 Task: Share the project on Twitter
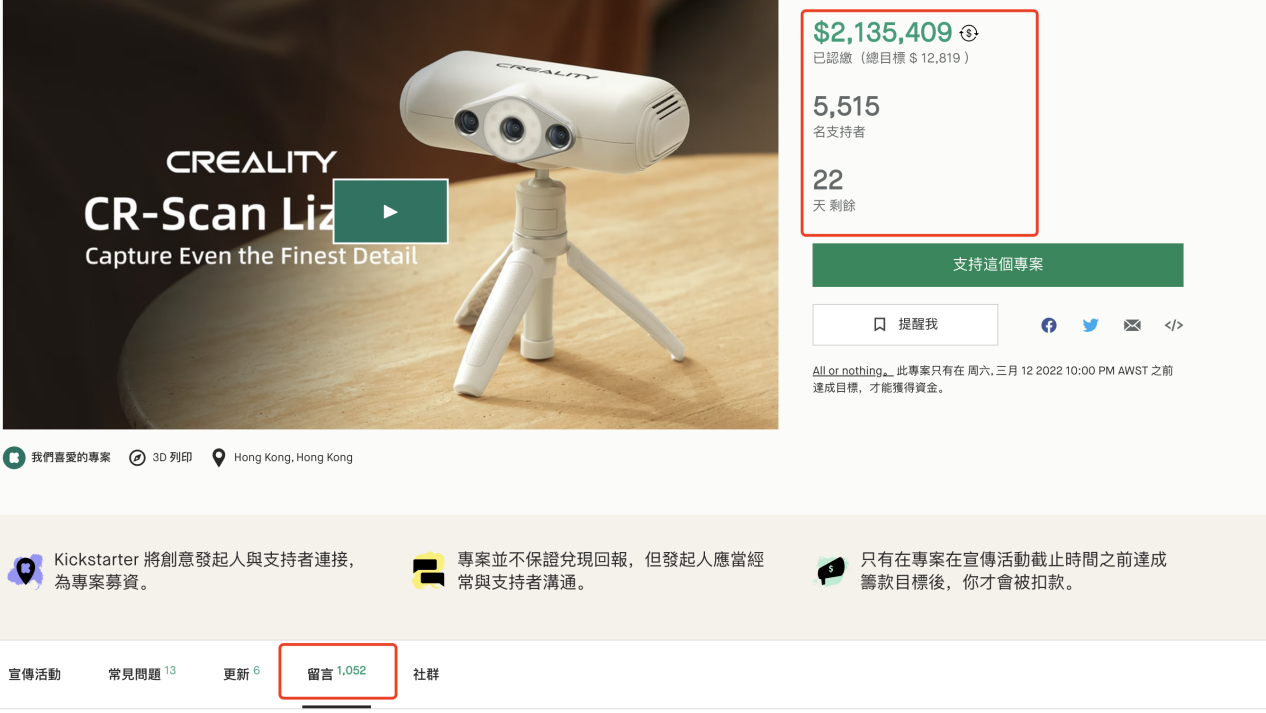[x=1090, y=324]
